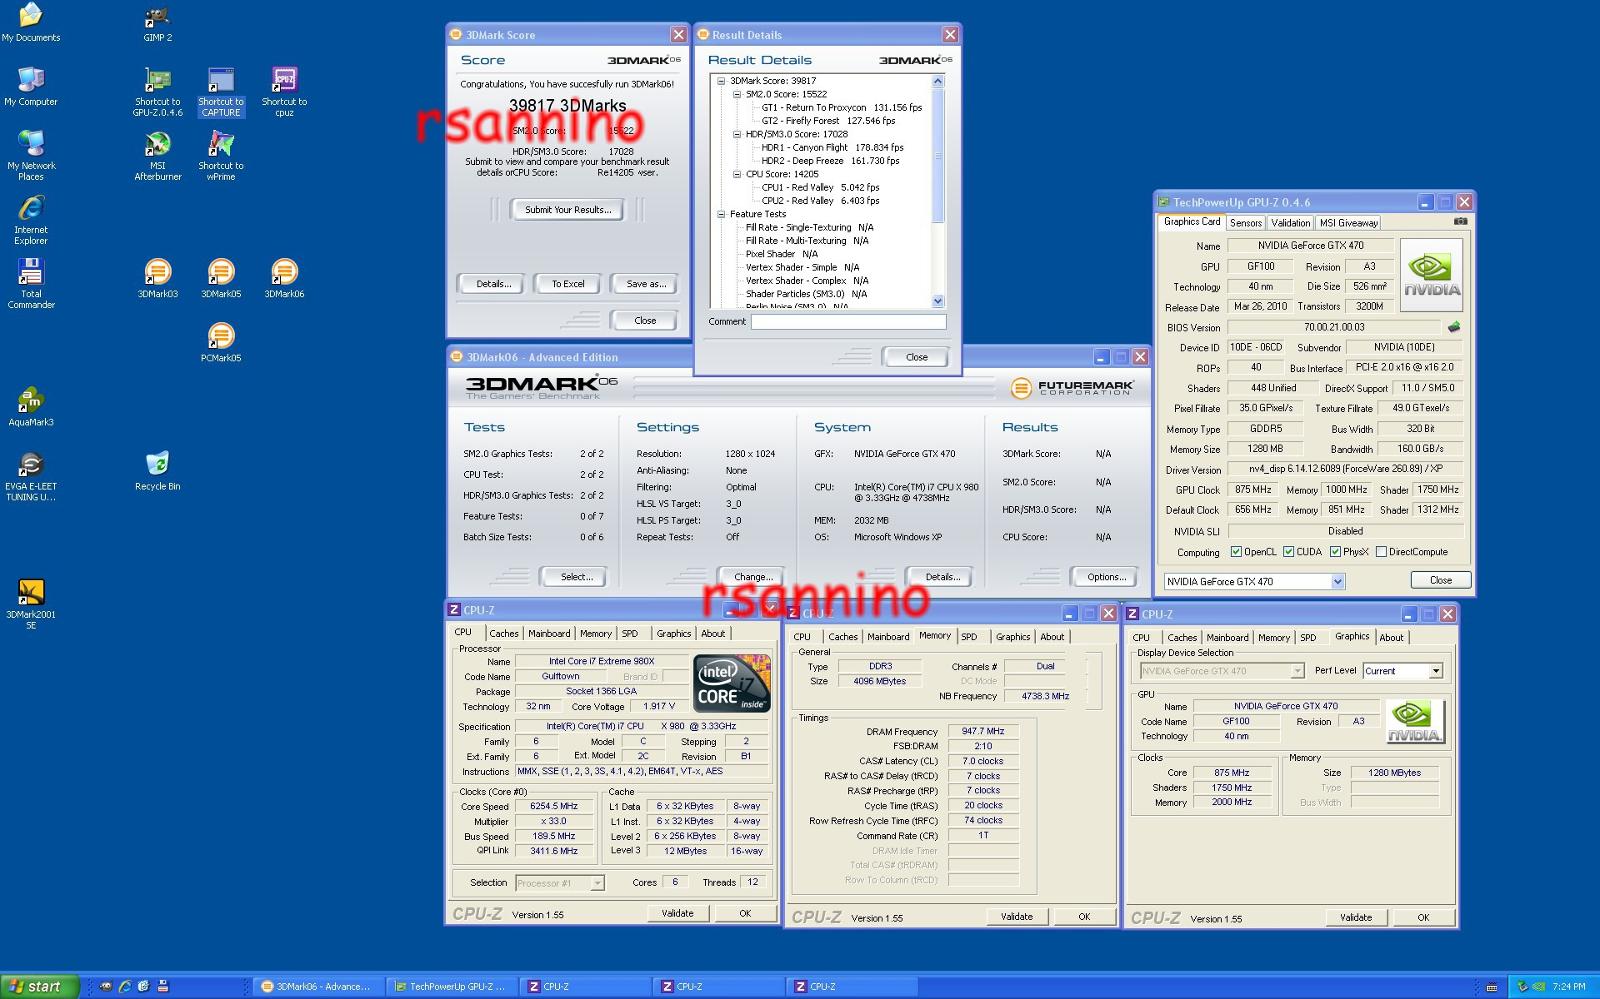
Task: Collapse 3DMark Score tree node
Action: pos(721,81)
